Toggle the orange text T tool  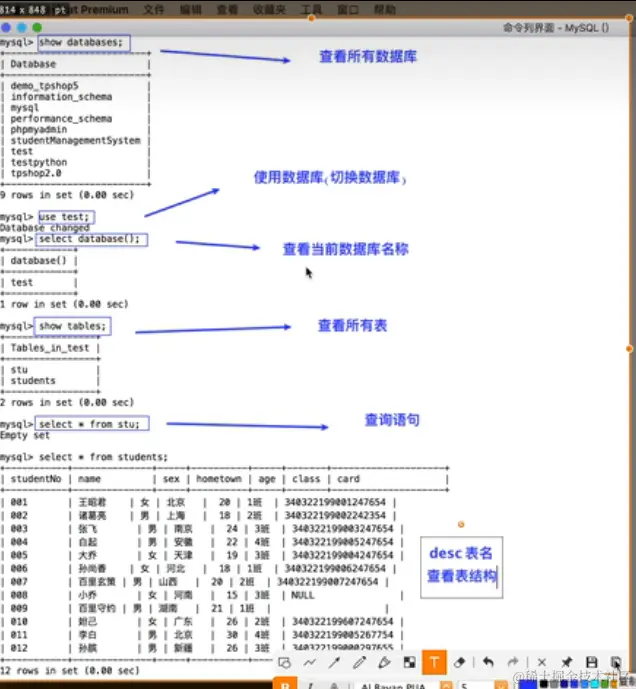(434, 662)
